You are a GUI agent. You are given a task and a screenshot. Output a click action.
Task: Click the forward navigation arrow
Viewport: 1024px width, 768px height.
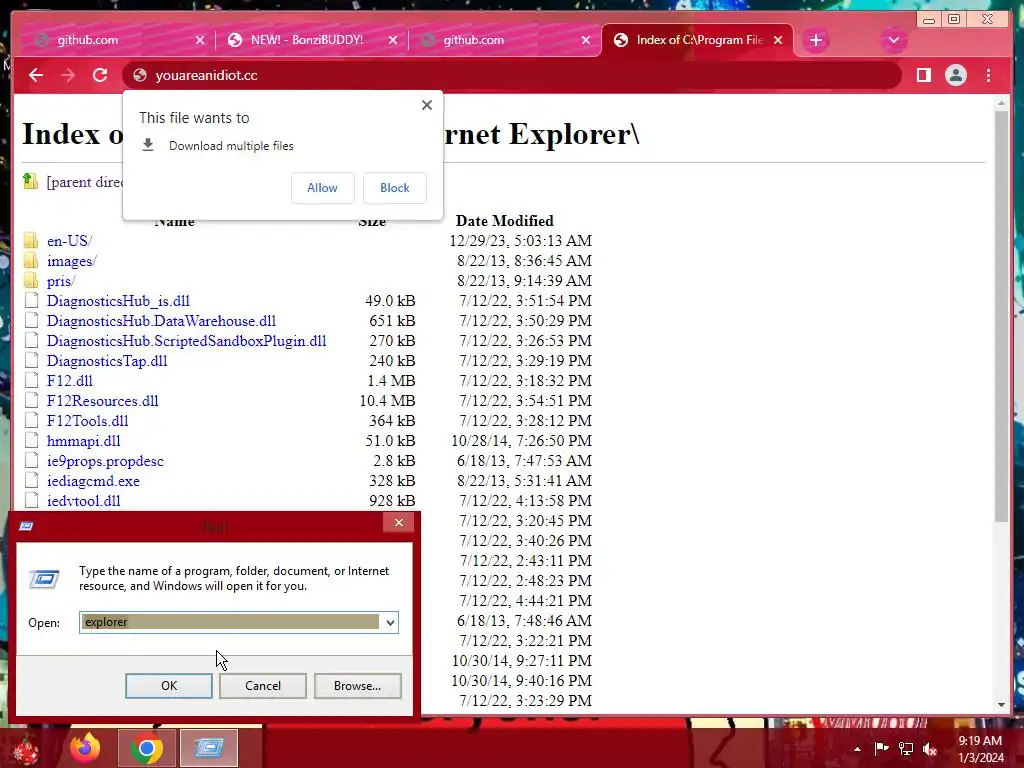[x=68, y=75]
